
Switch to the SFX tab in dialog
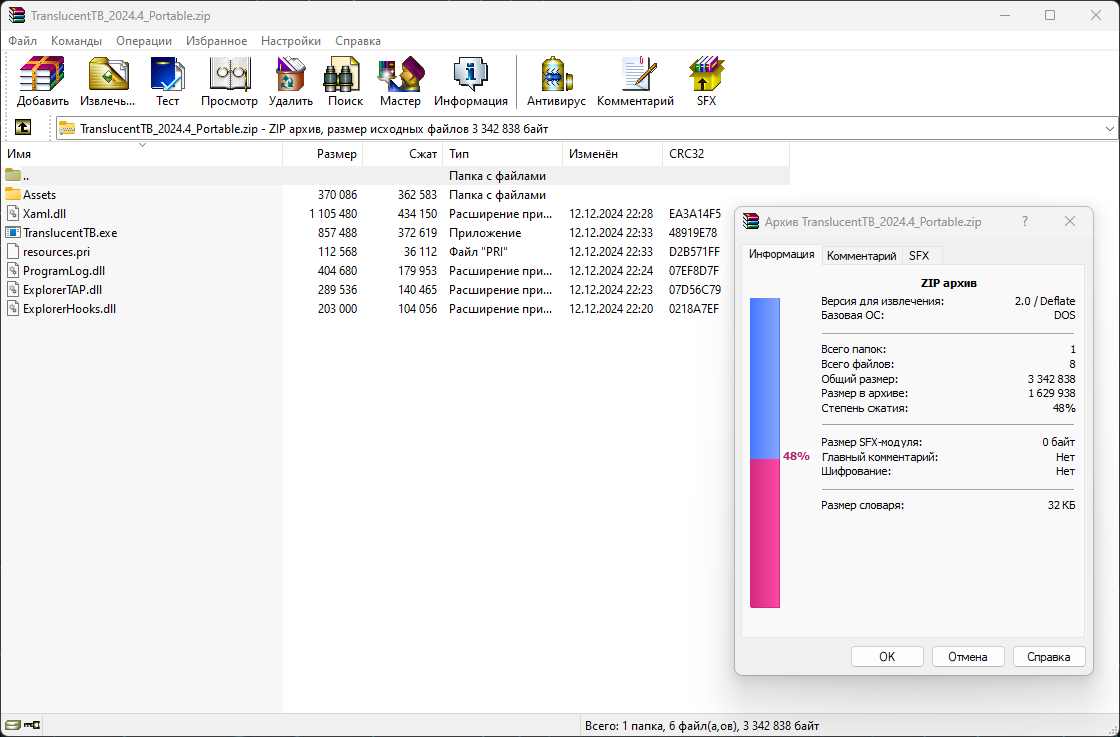[918, 256]
